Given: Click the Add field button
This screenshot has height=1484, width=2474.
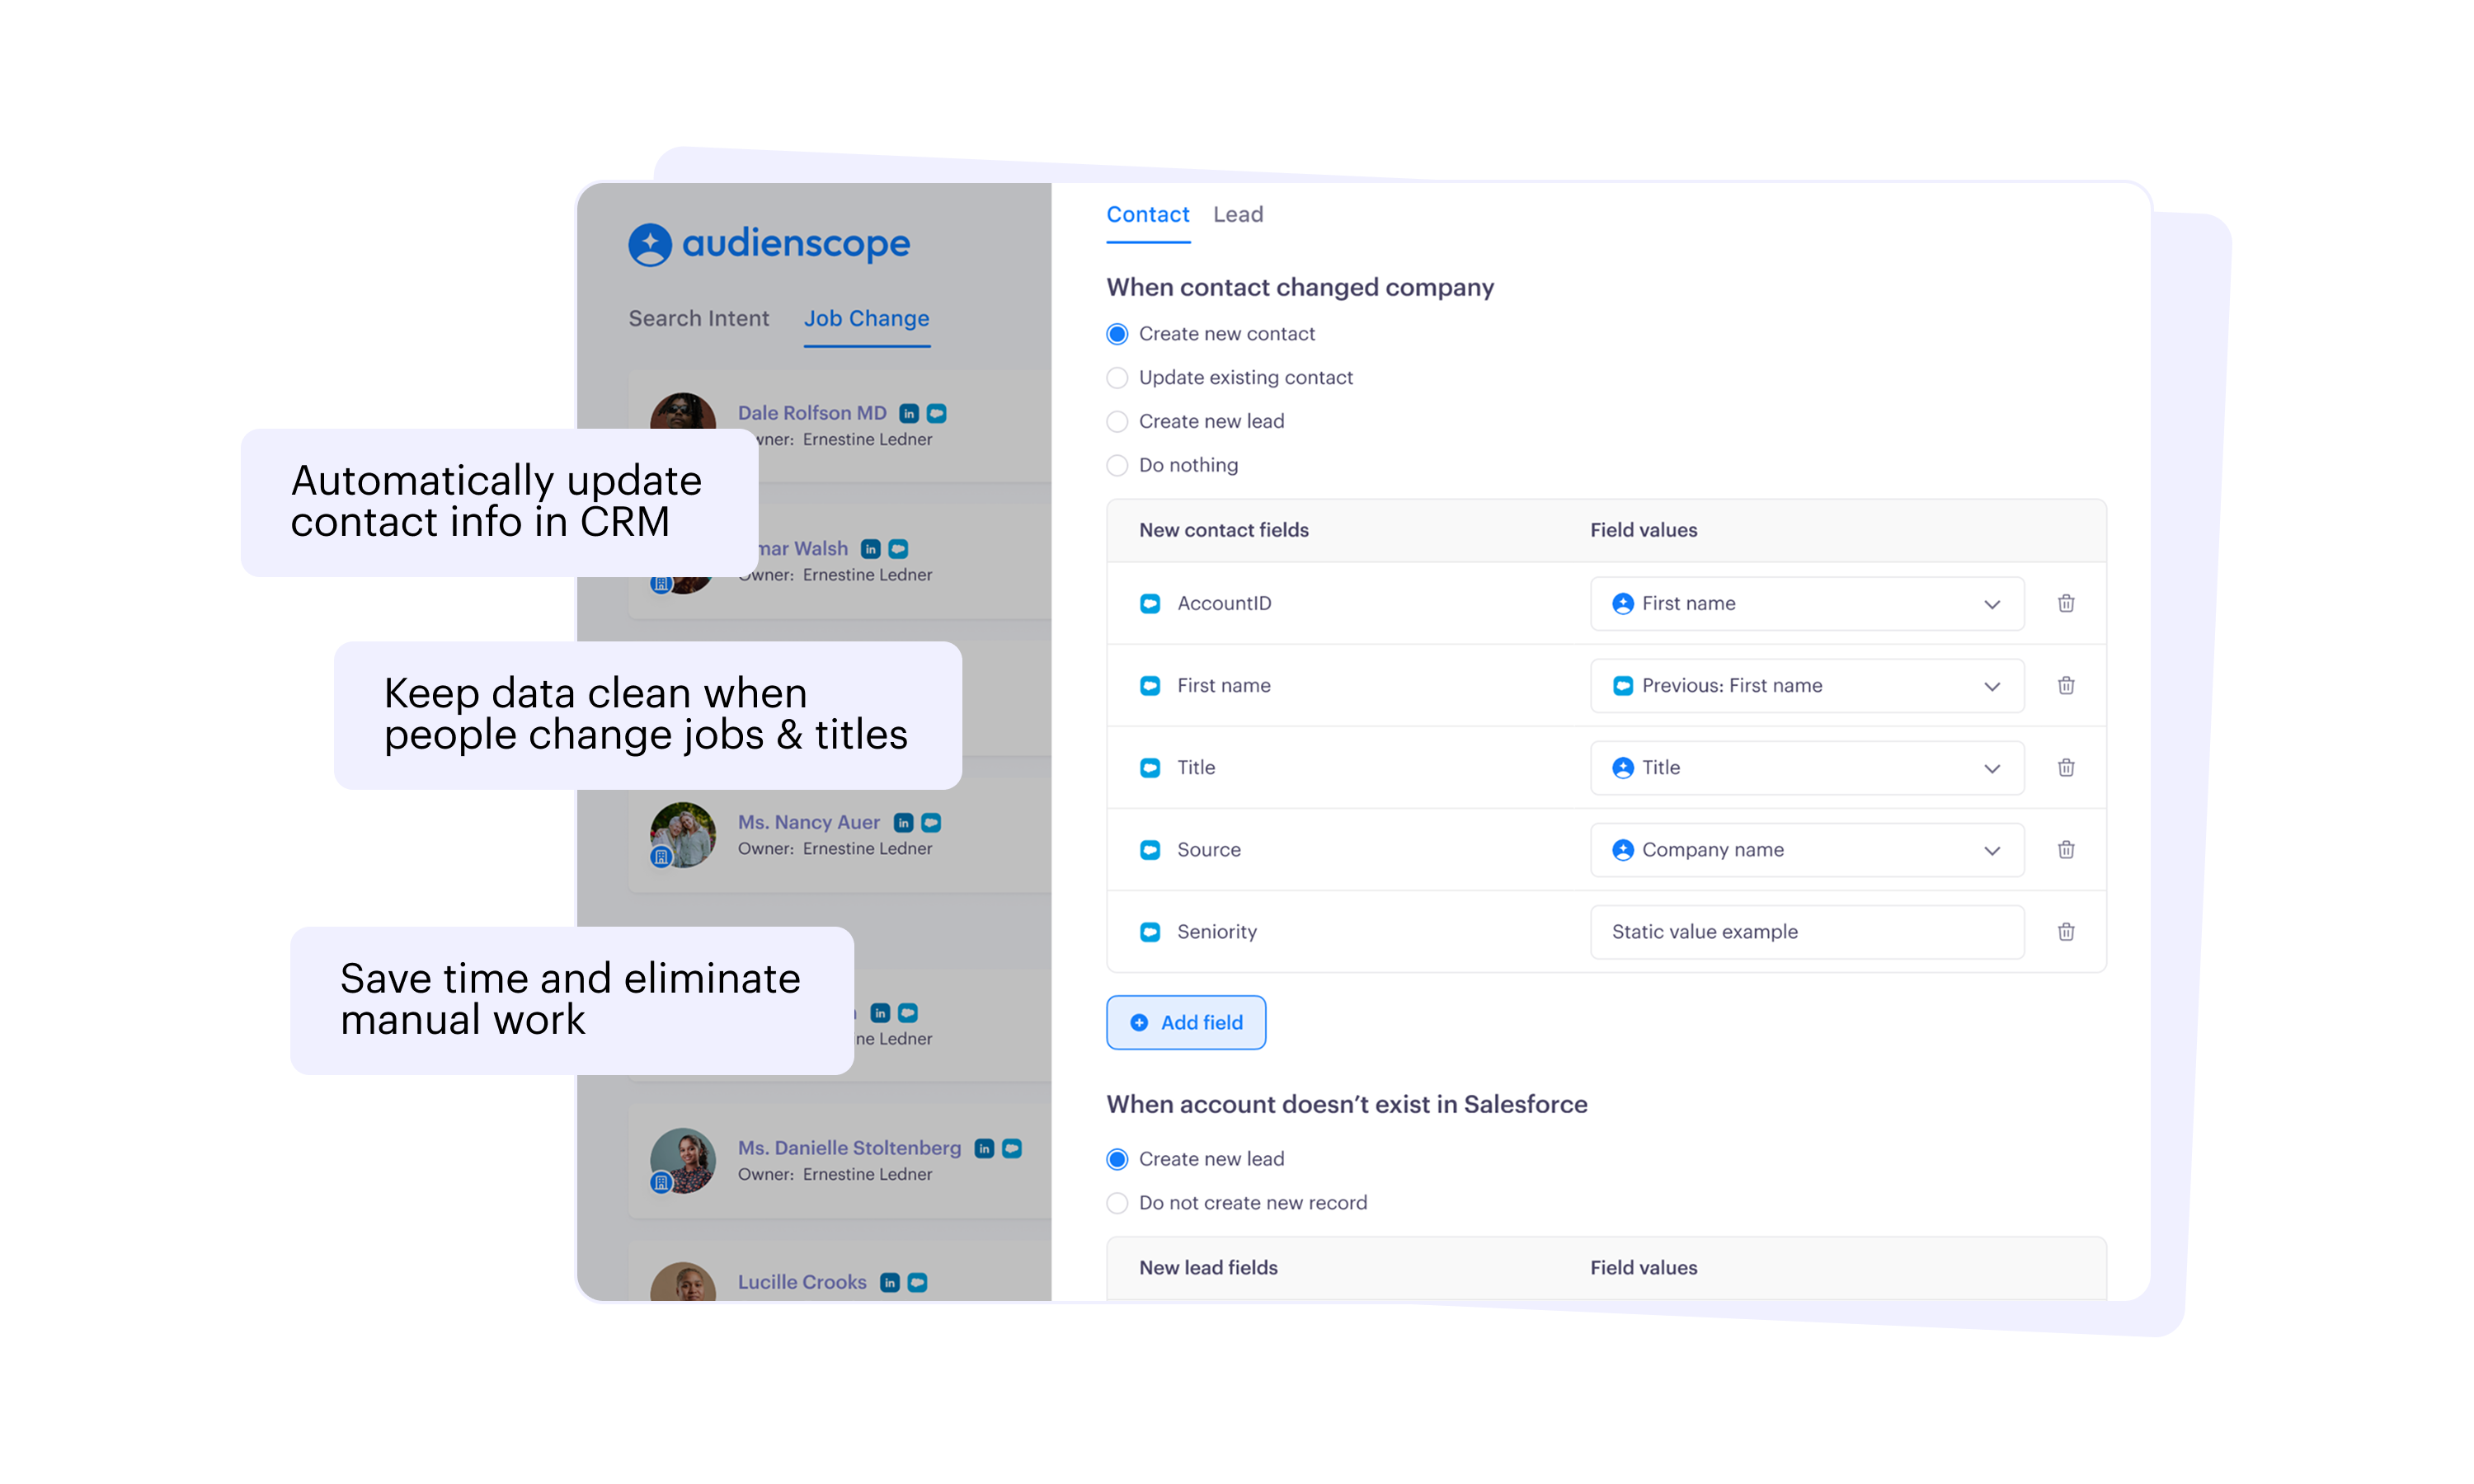Looking at the screenshot, I should coord(1185,1022).
